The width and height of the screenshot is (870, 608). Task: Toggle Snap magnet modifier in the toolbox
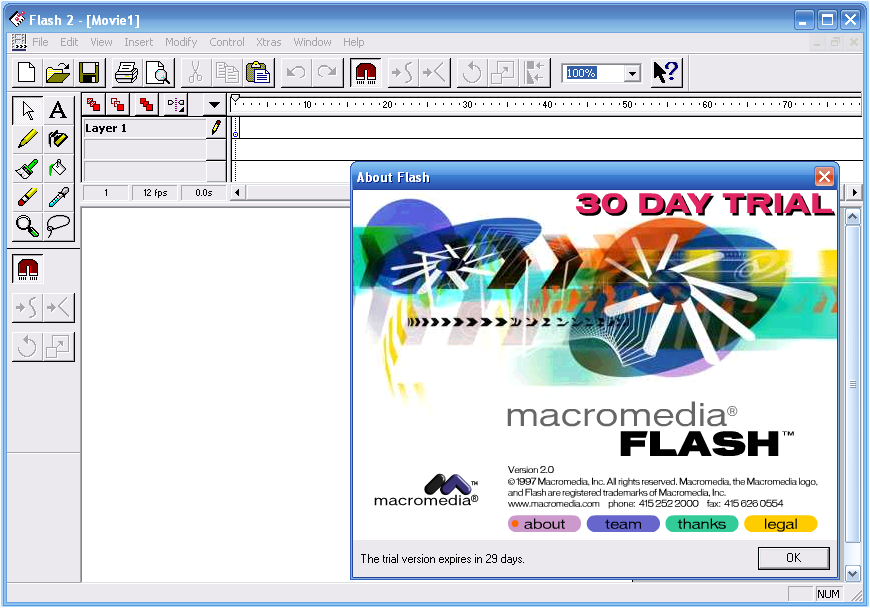28,269
